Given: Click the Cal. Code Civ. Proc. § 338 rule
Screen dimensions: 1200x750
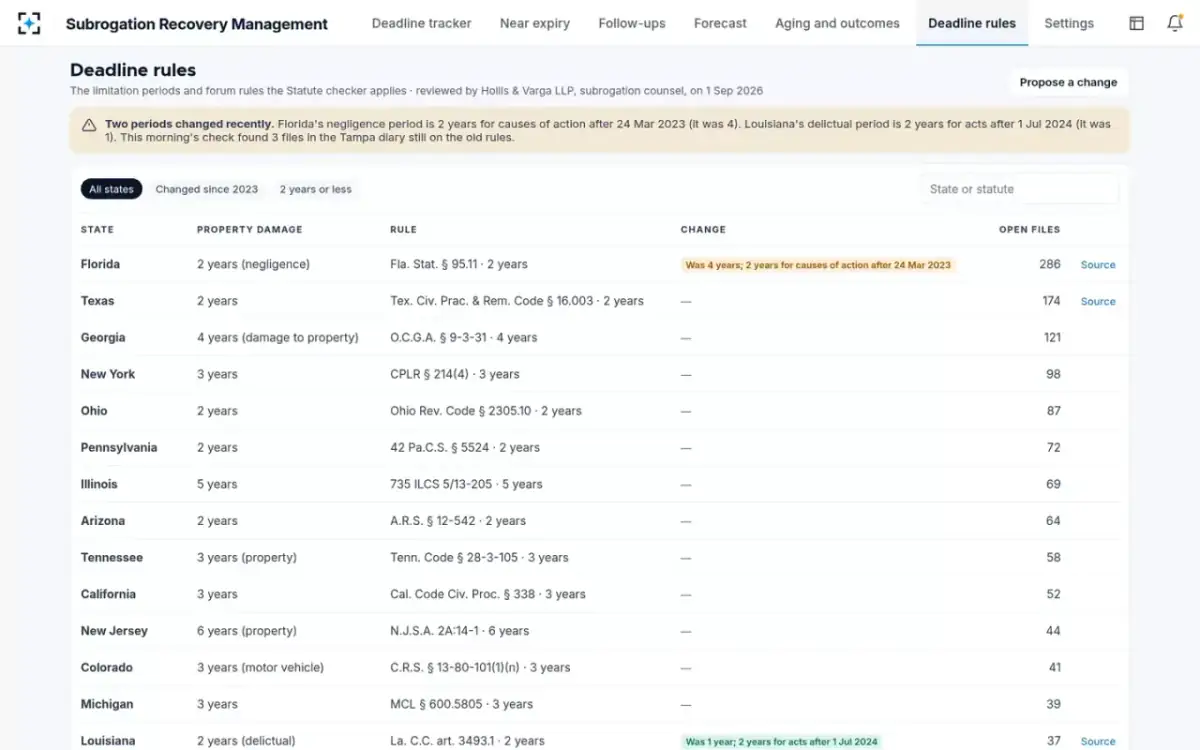Looking at the screenshot, I should pyautogui.click(x=488, y=594).
